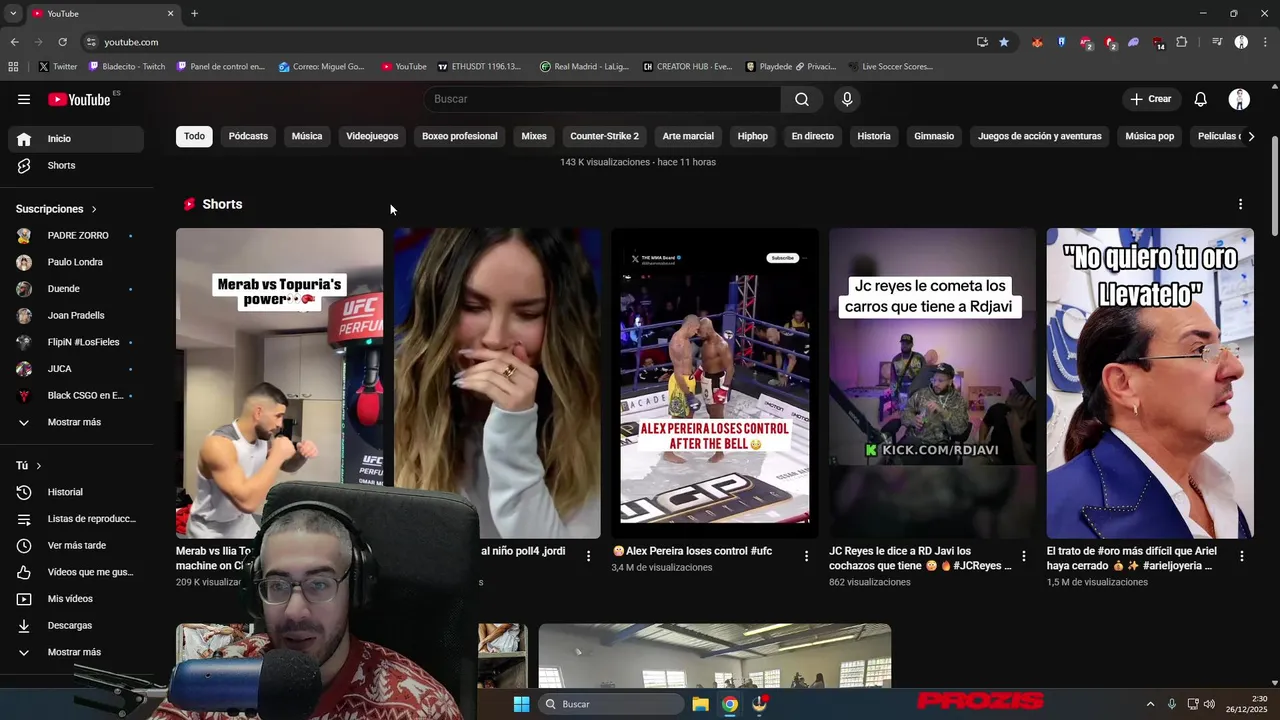Select the Gimnasio chip

[x=934, y=136]
